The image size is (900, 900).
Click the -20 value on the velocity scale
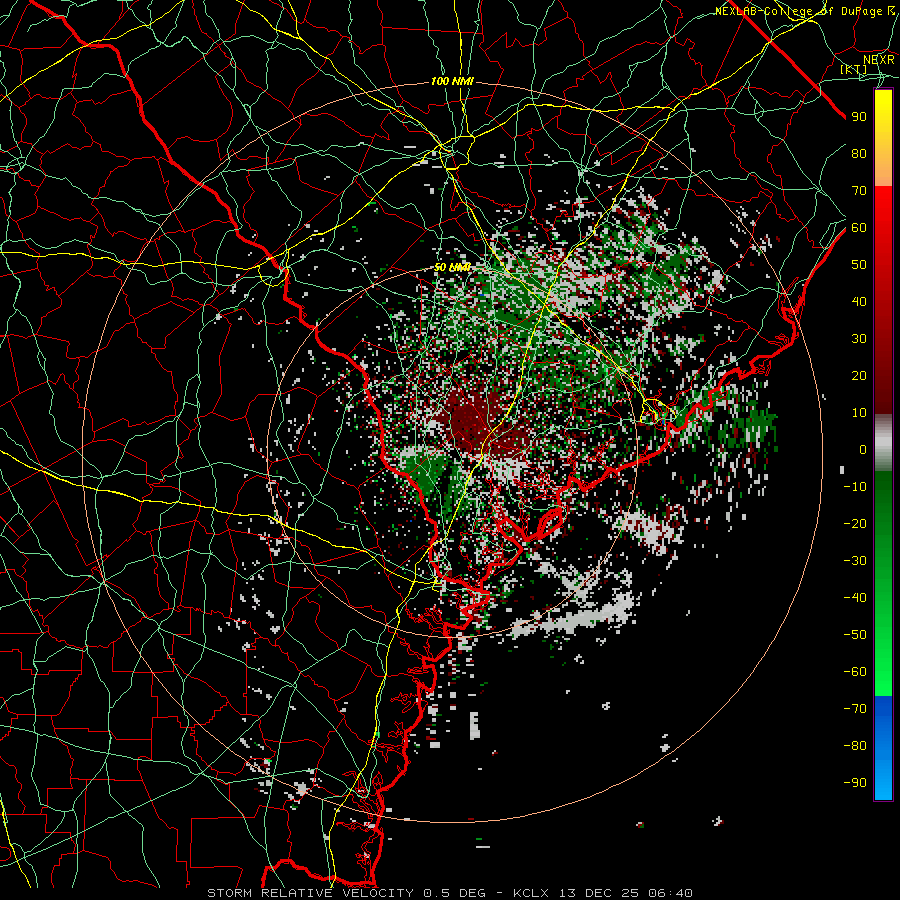point(855,523)
